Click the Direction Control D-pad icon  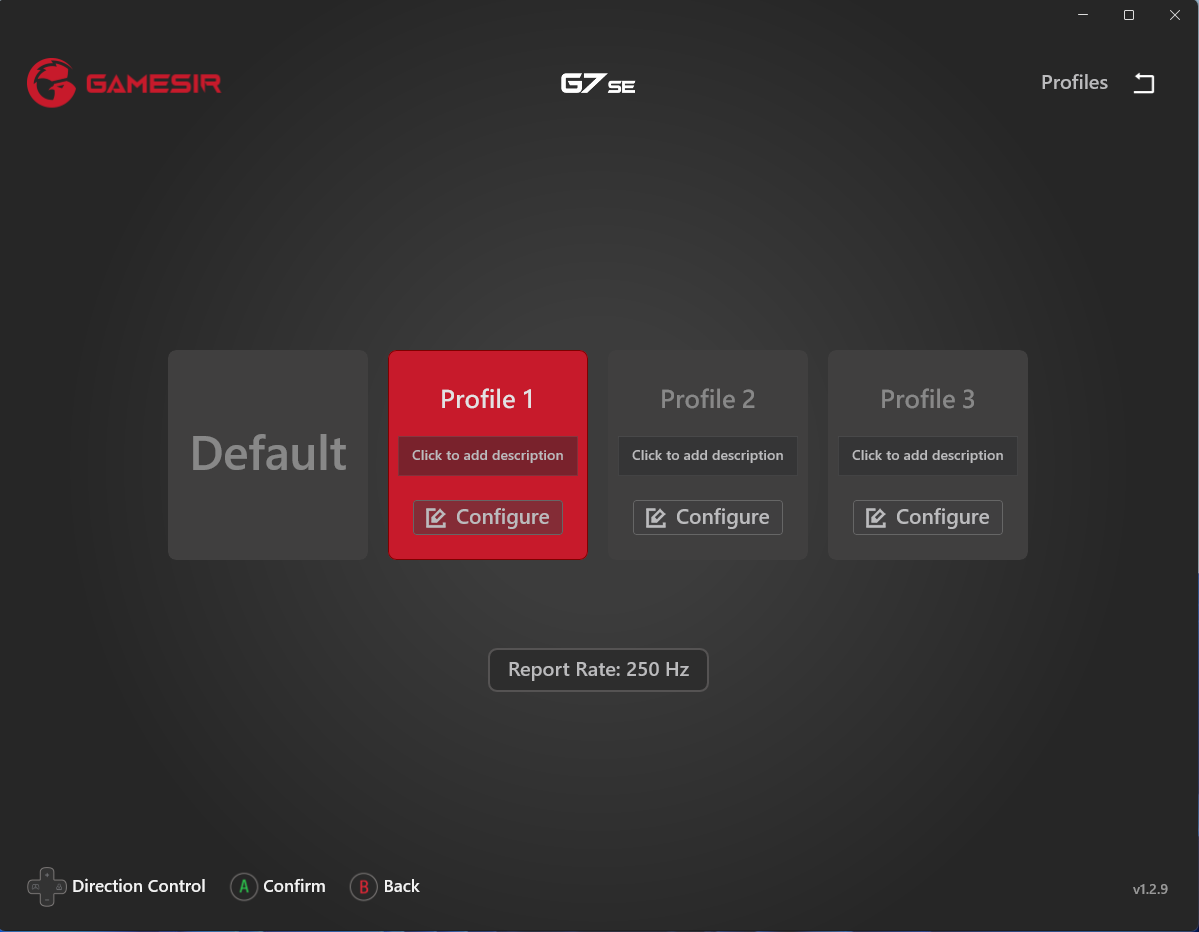point(46,887)
